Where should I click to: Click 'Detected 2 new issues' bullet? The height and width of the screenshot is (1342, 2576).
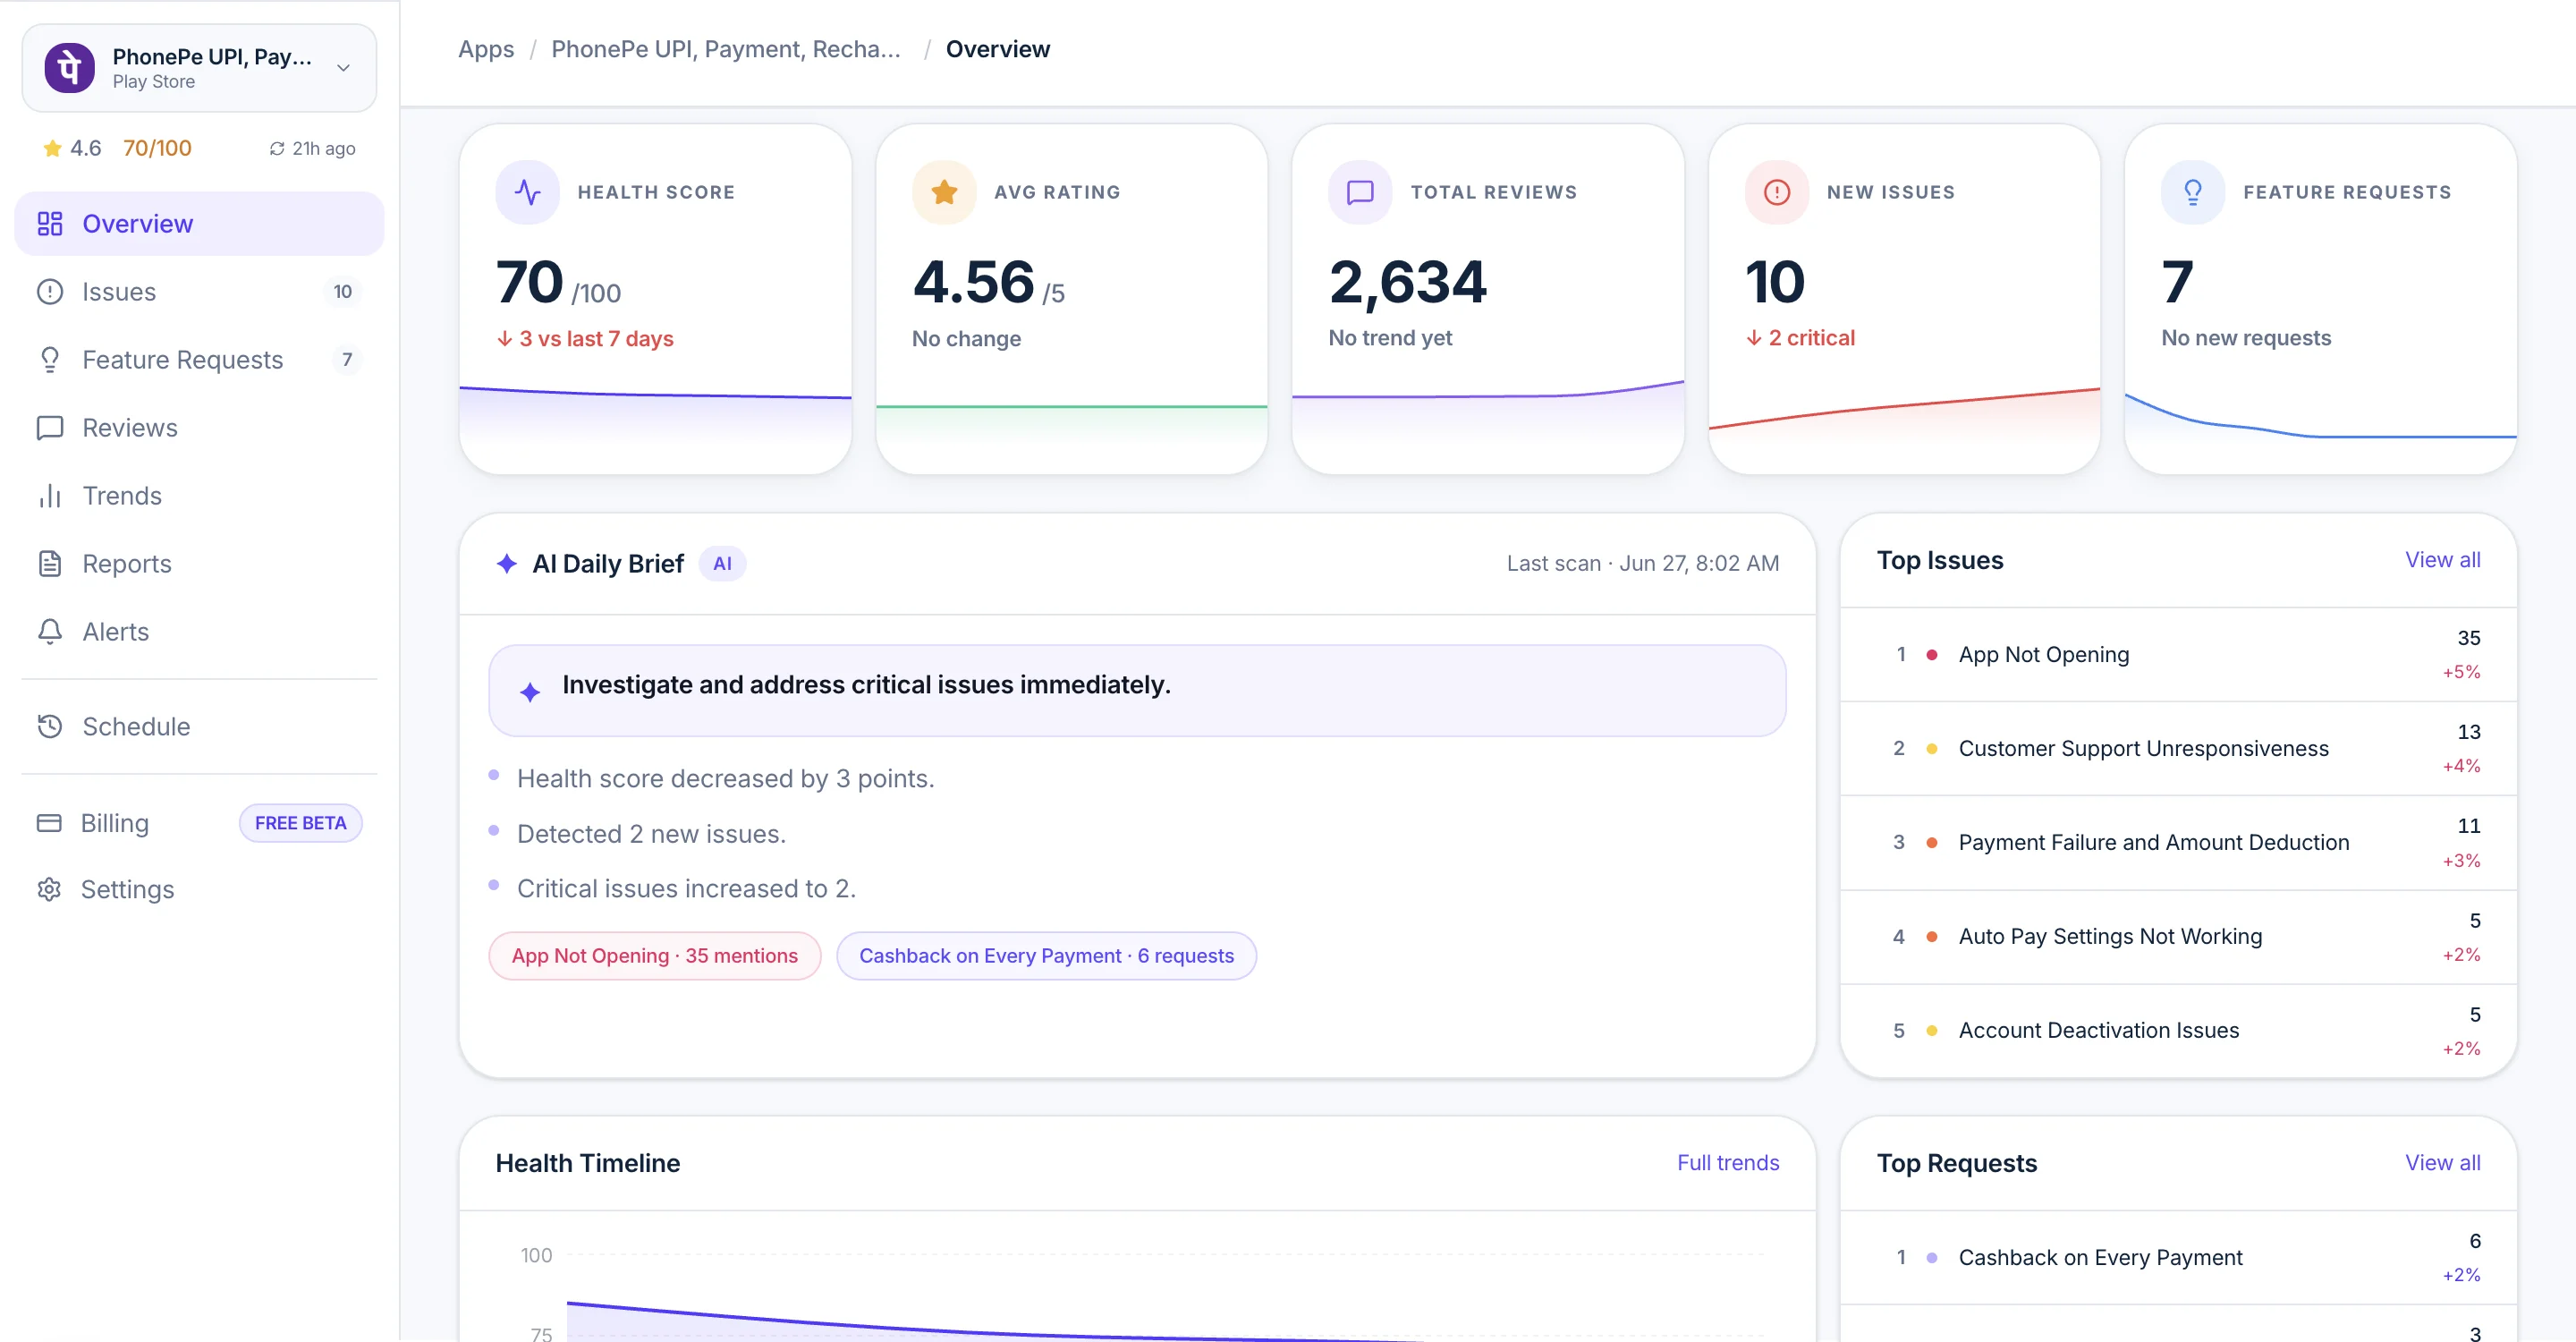pyautogui.click(x=651, y=833)
